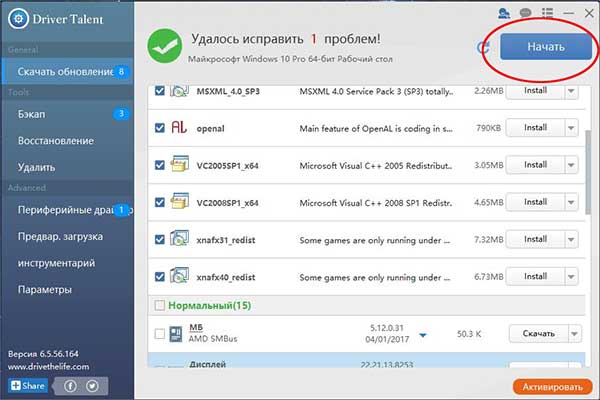
Task: Click Install button for openal
Action: click(x=535, y=128)
